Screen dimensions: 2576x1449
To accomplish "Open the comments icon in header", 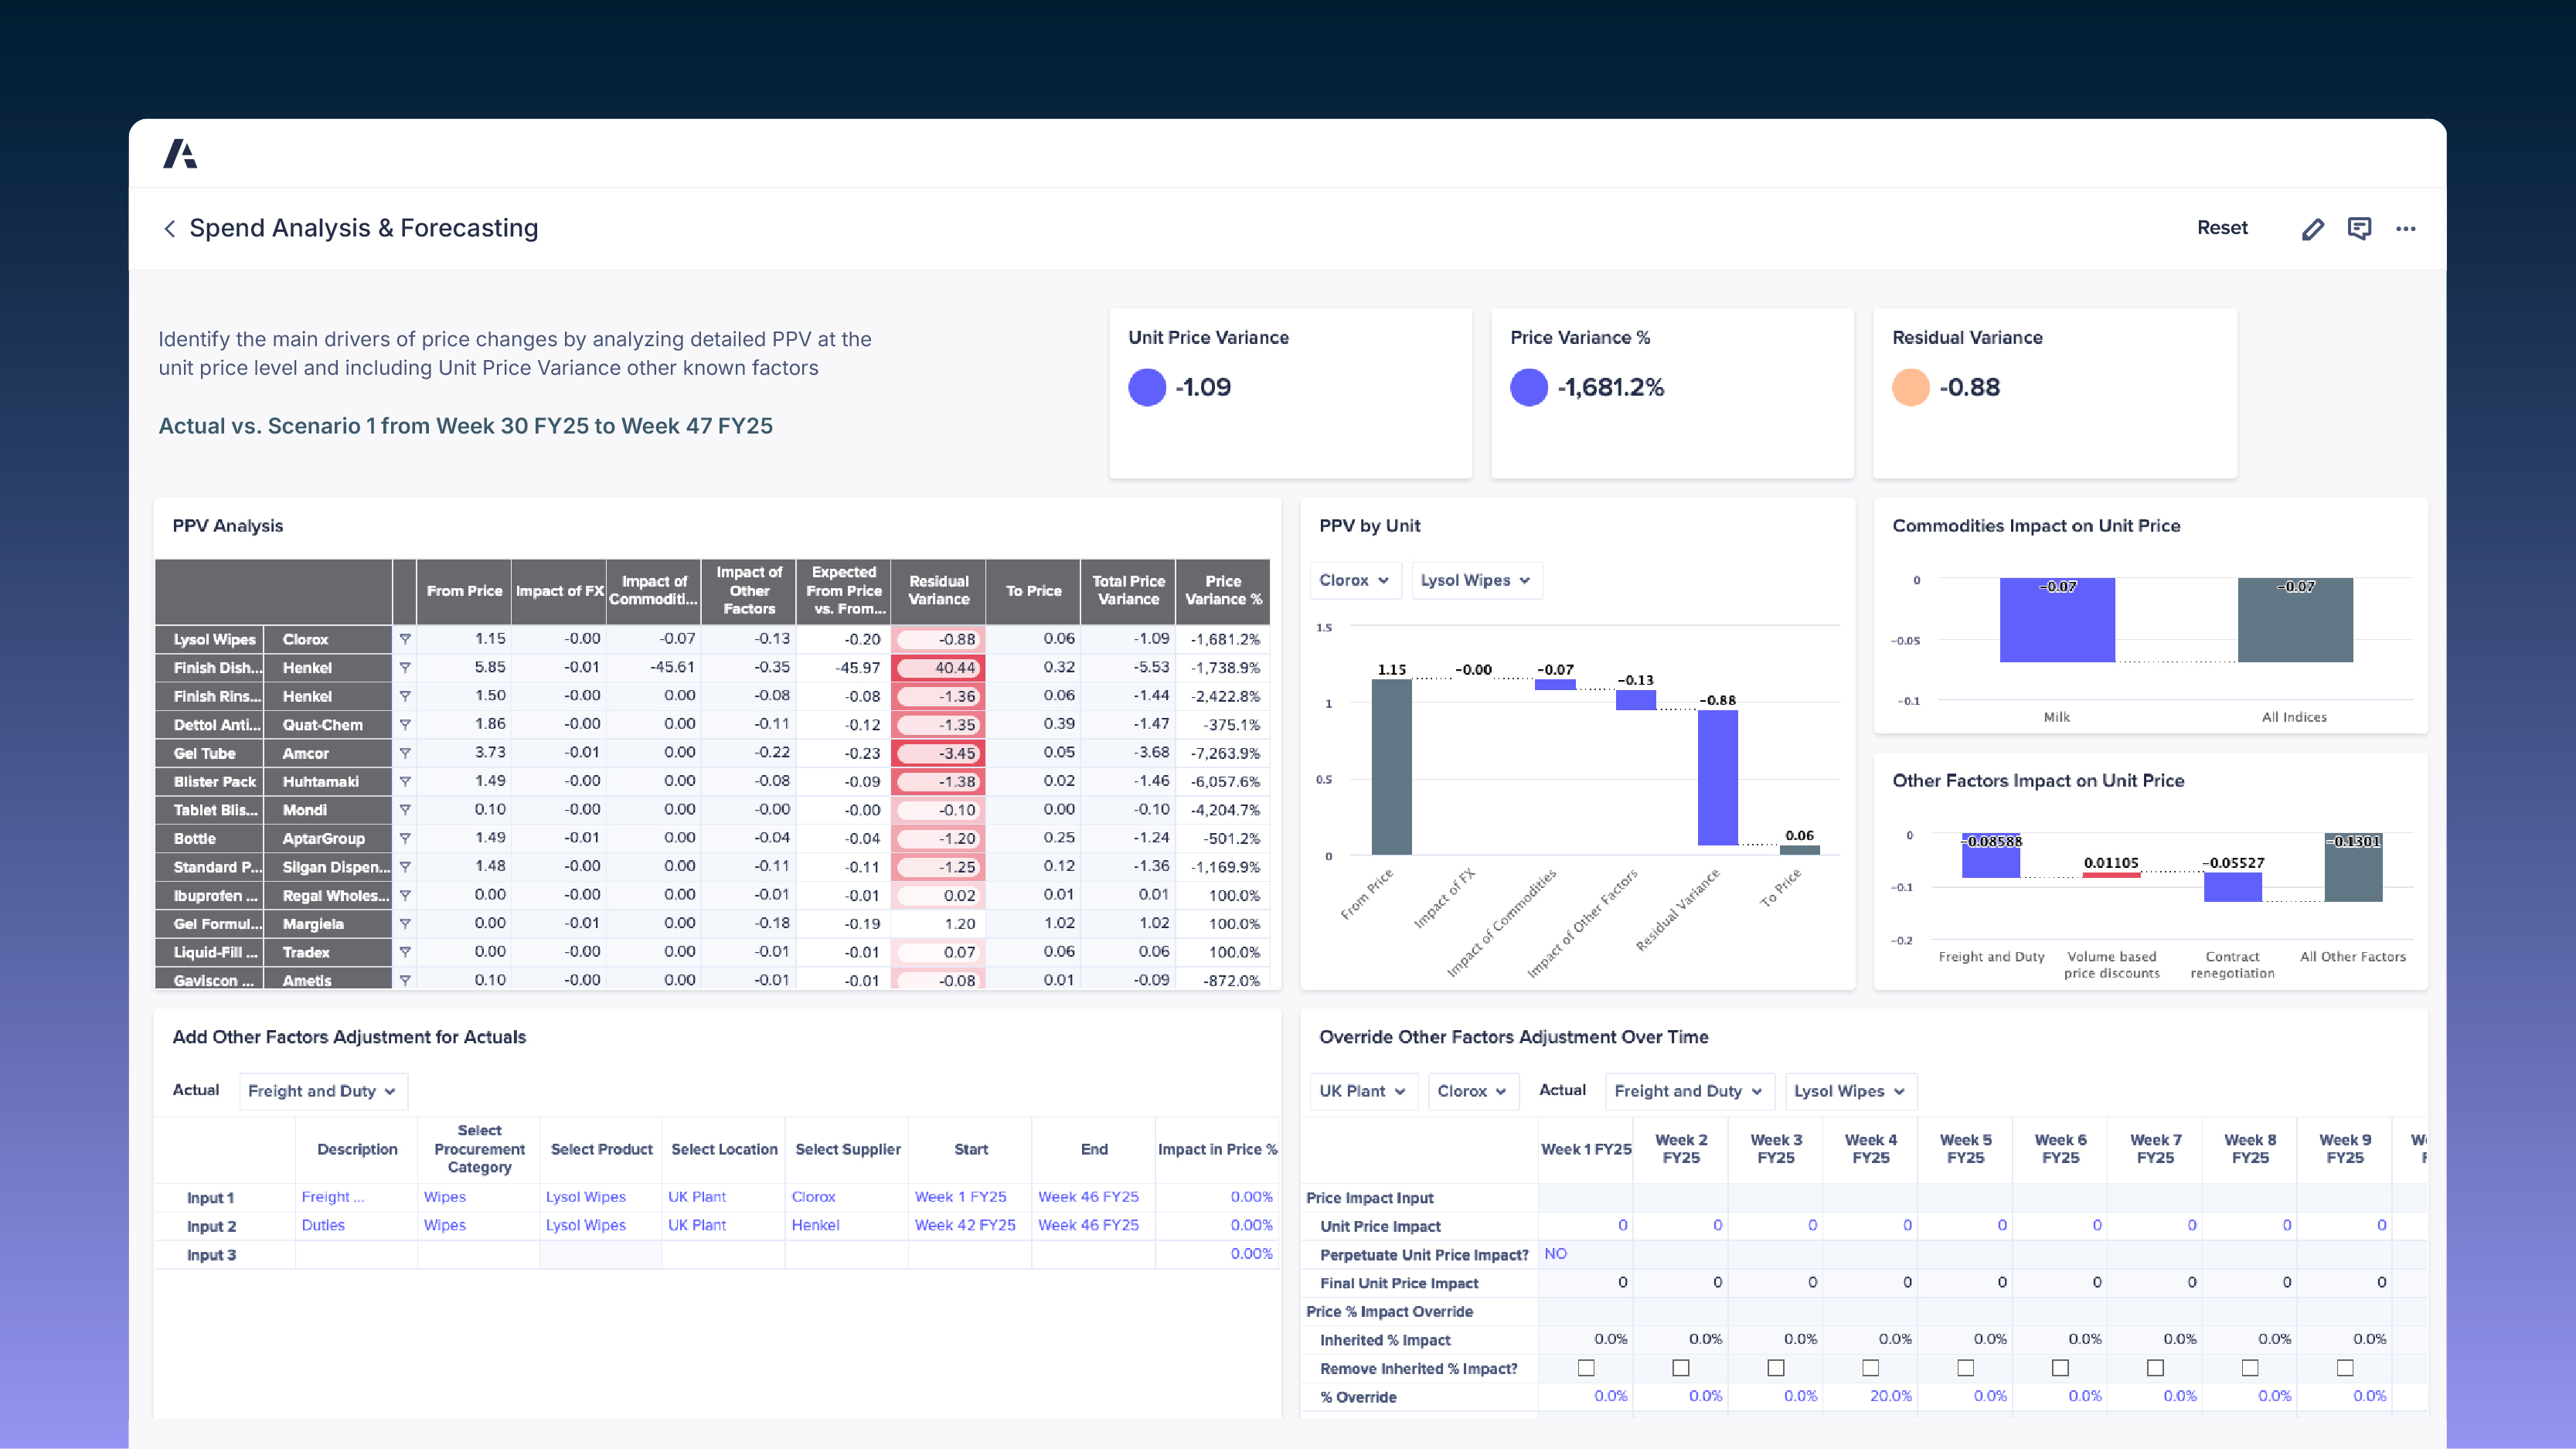I will pyautogui.click(x=2359, y=229).
